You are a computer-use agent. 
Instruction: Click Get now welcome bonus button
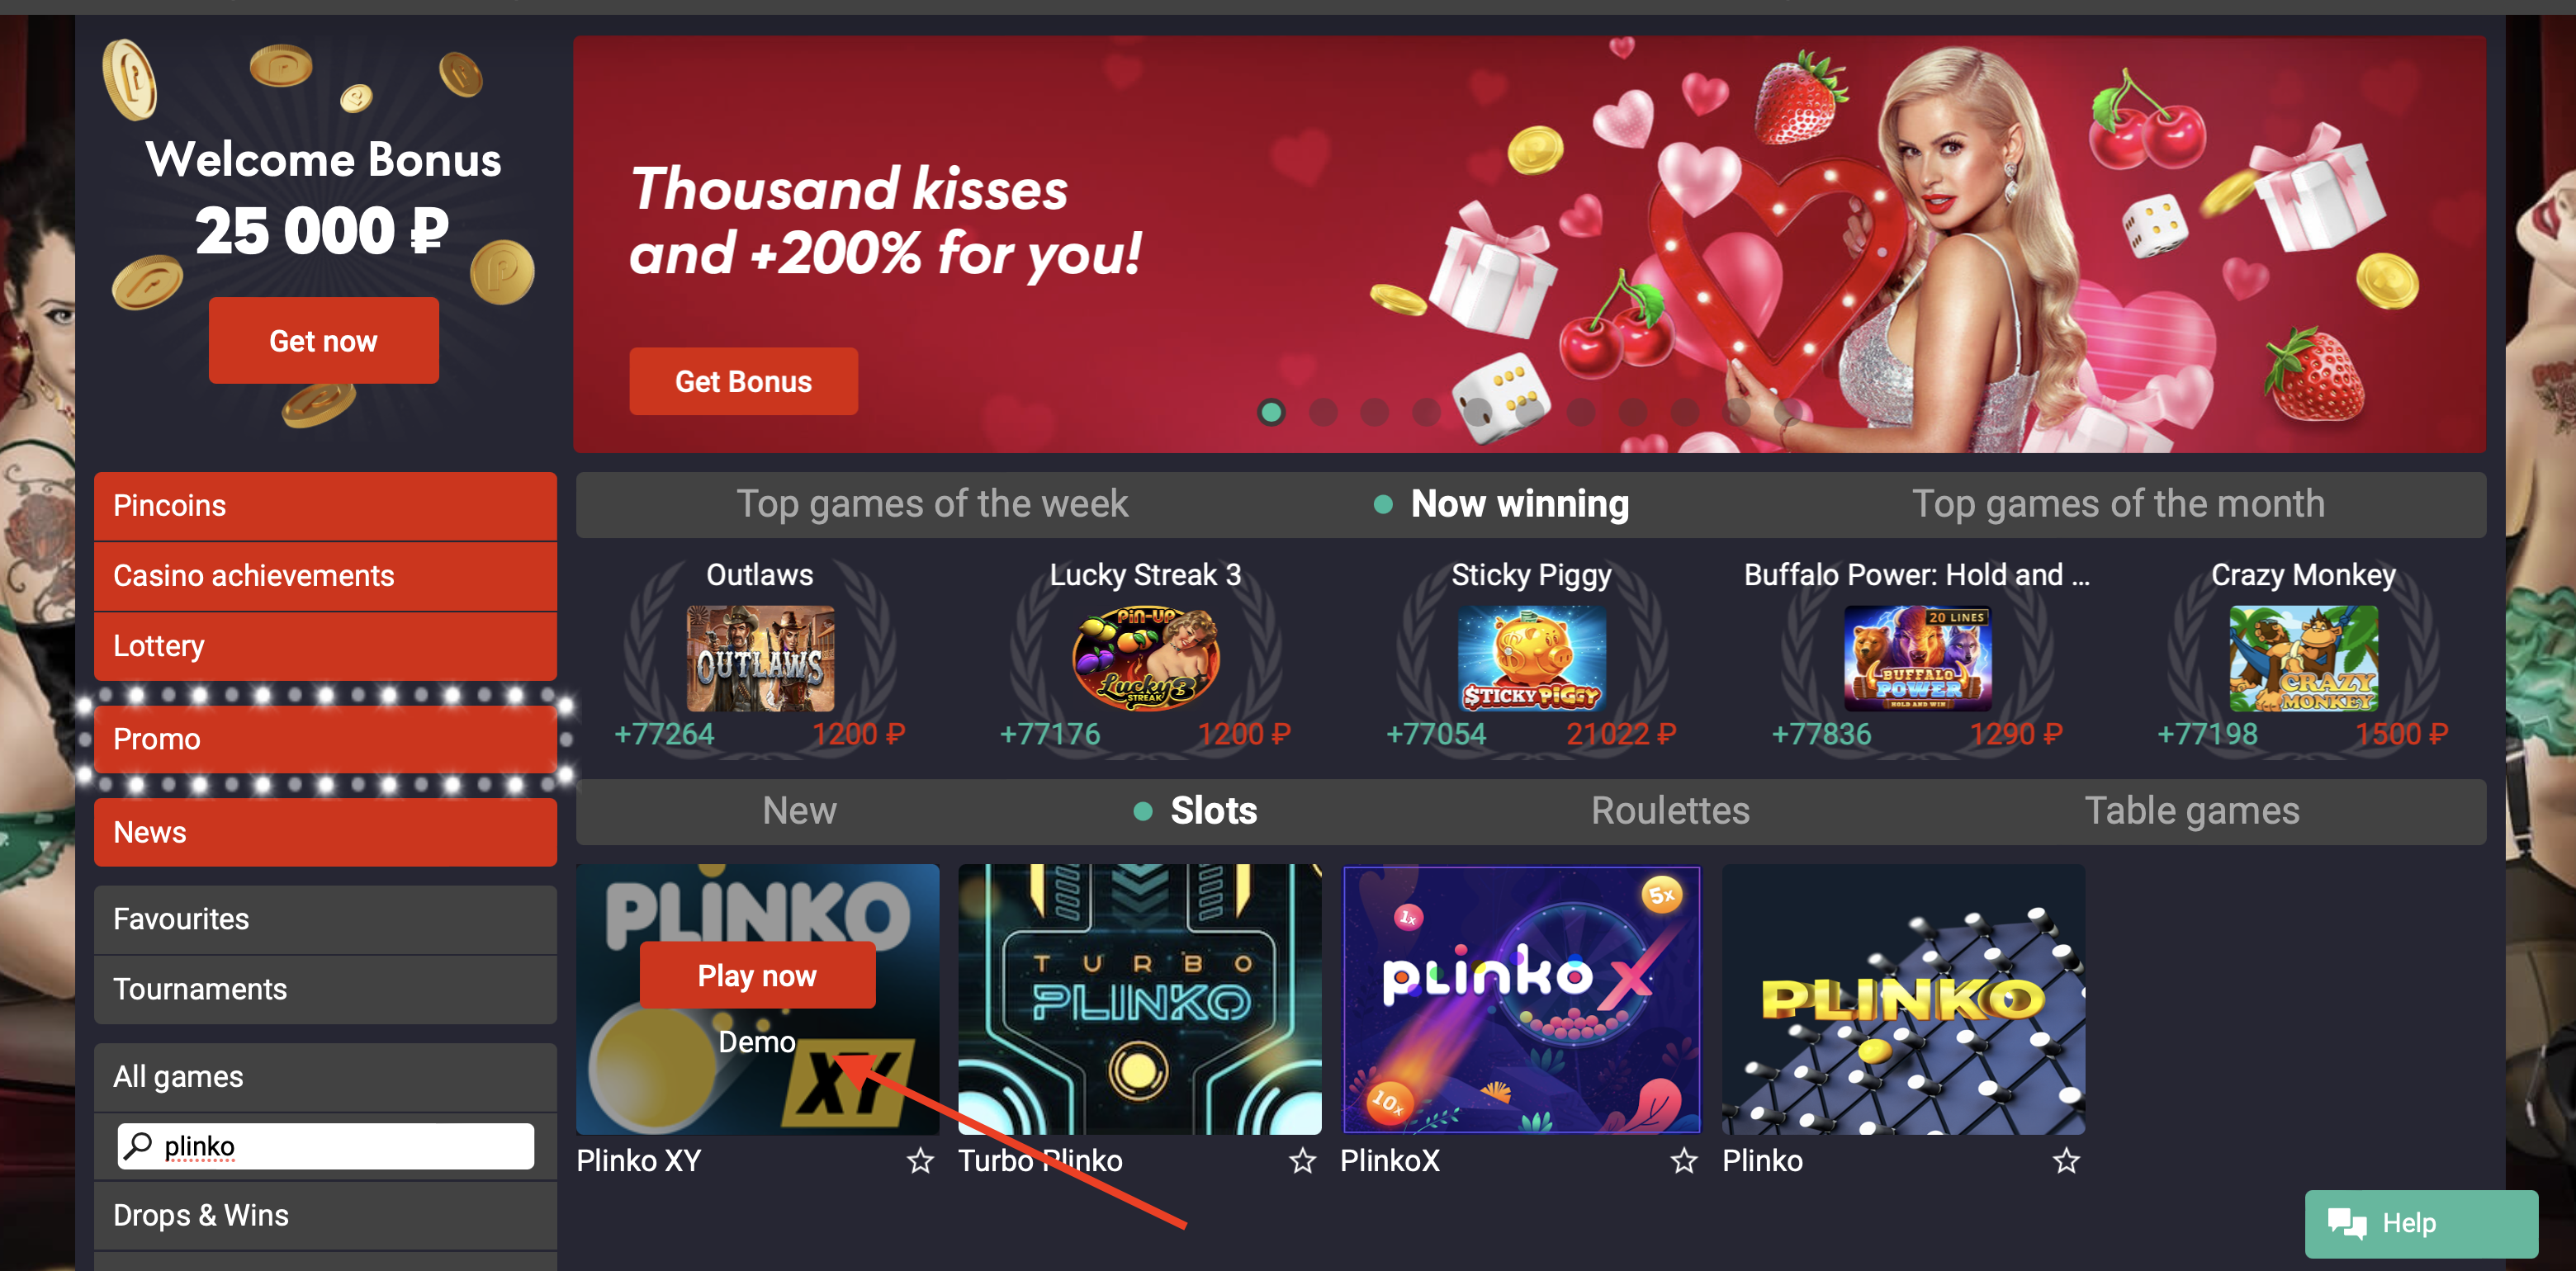pyautogui.click(x=323, y=341)
